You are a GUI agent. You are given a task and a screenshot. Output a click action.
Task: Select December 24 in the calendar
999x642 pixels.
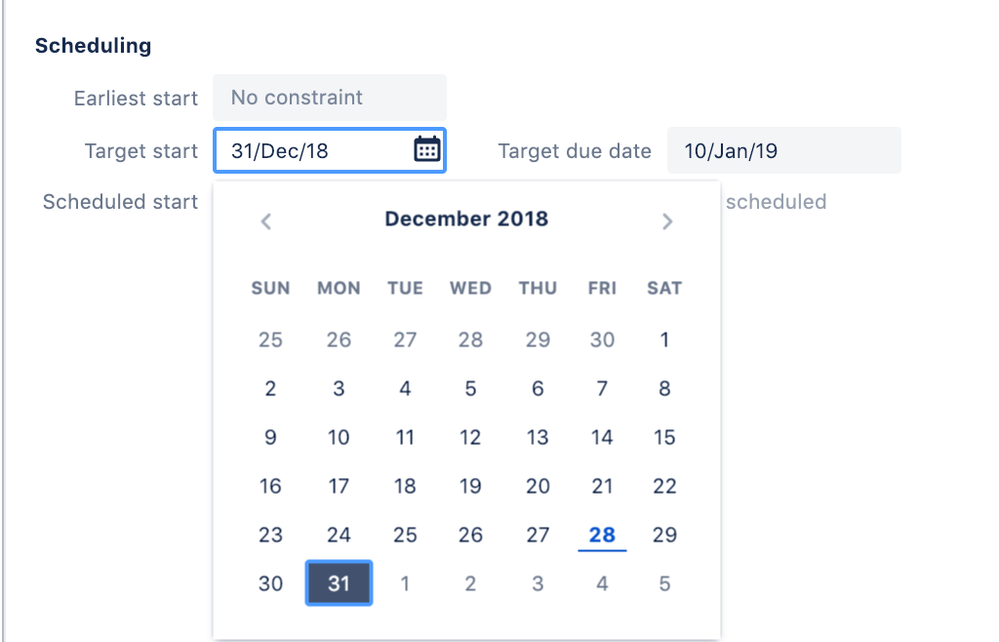(338, 535)
